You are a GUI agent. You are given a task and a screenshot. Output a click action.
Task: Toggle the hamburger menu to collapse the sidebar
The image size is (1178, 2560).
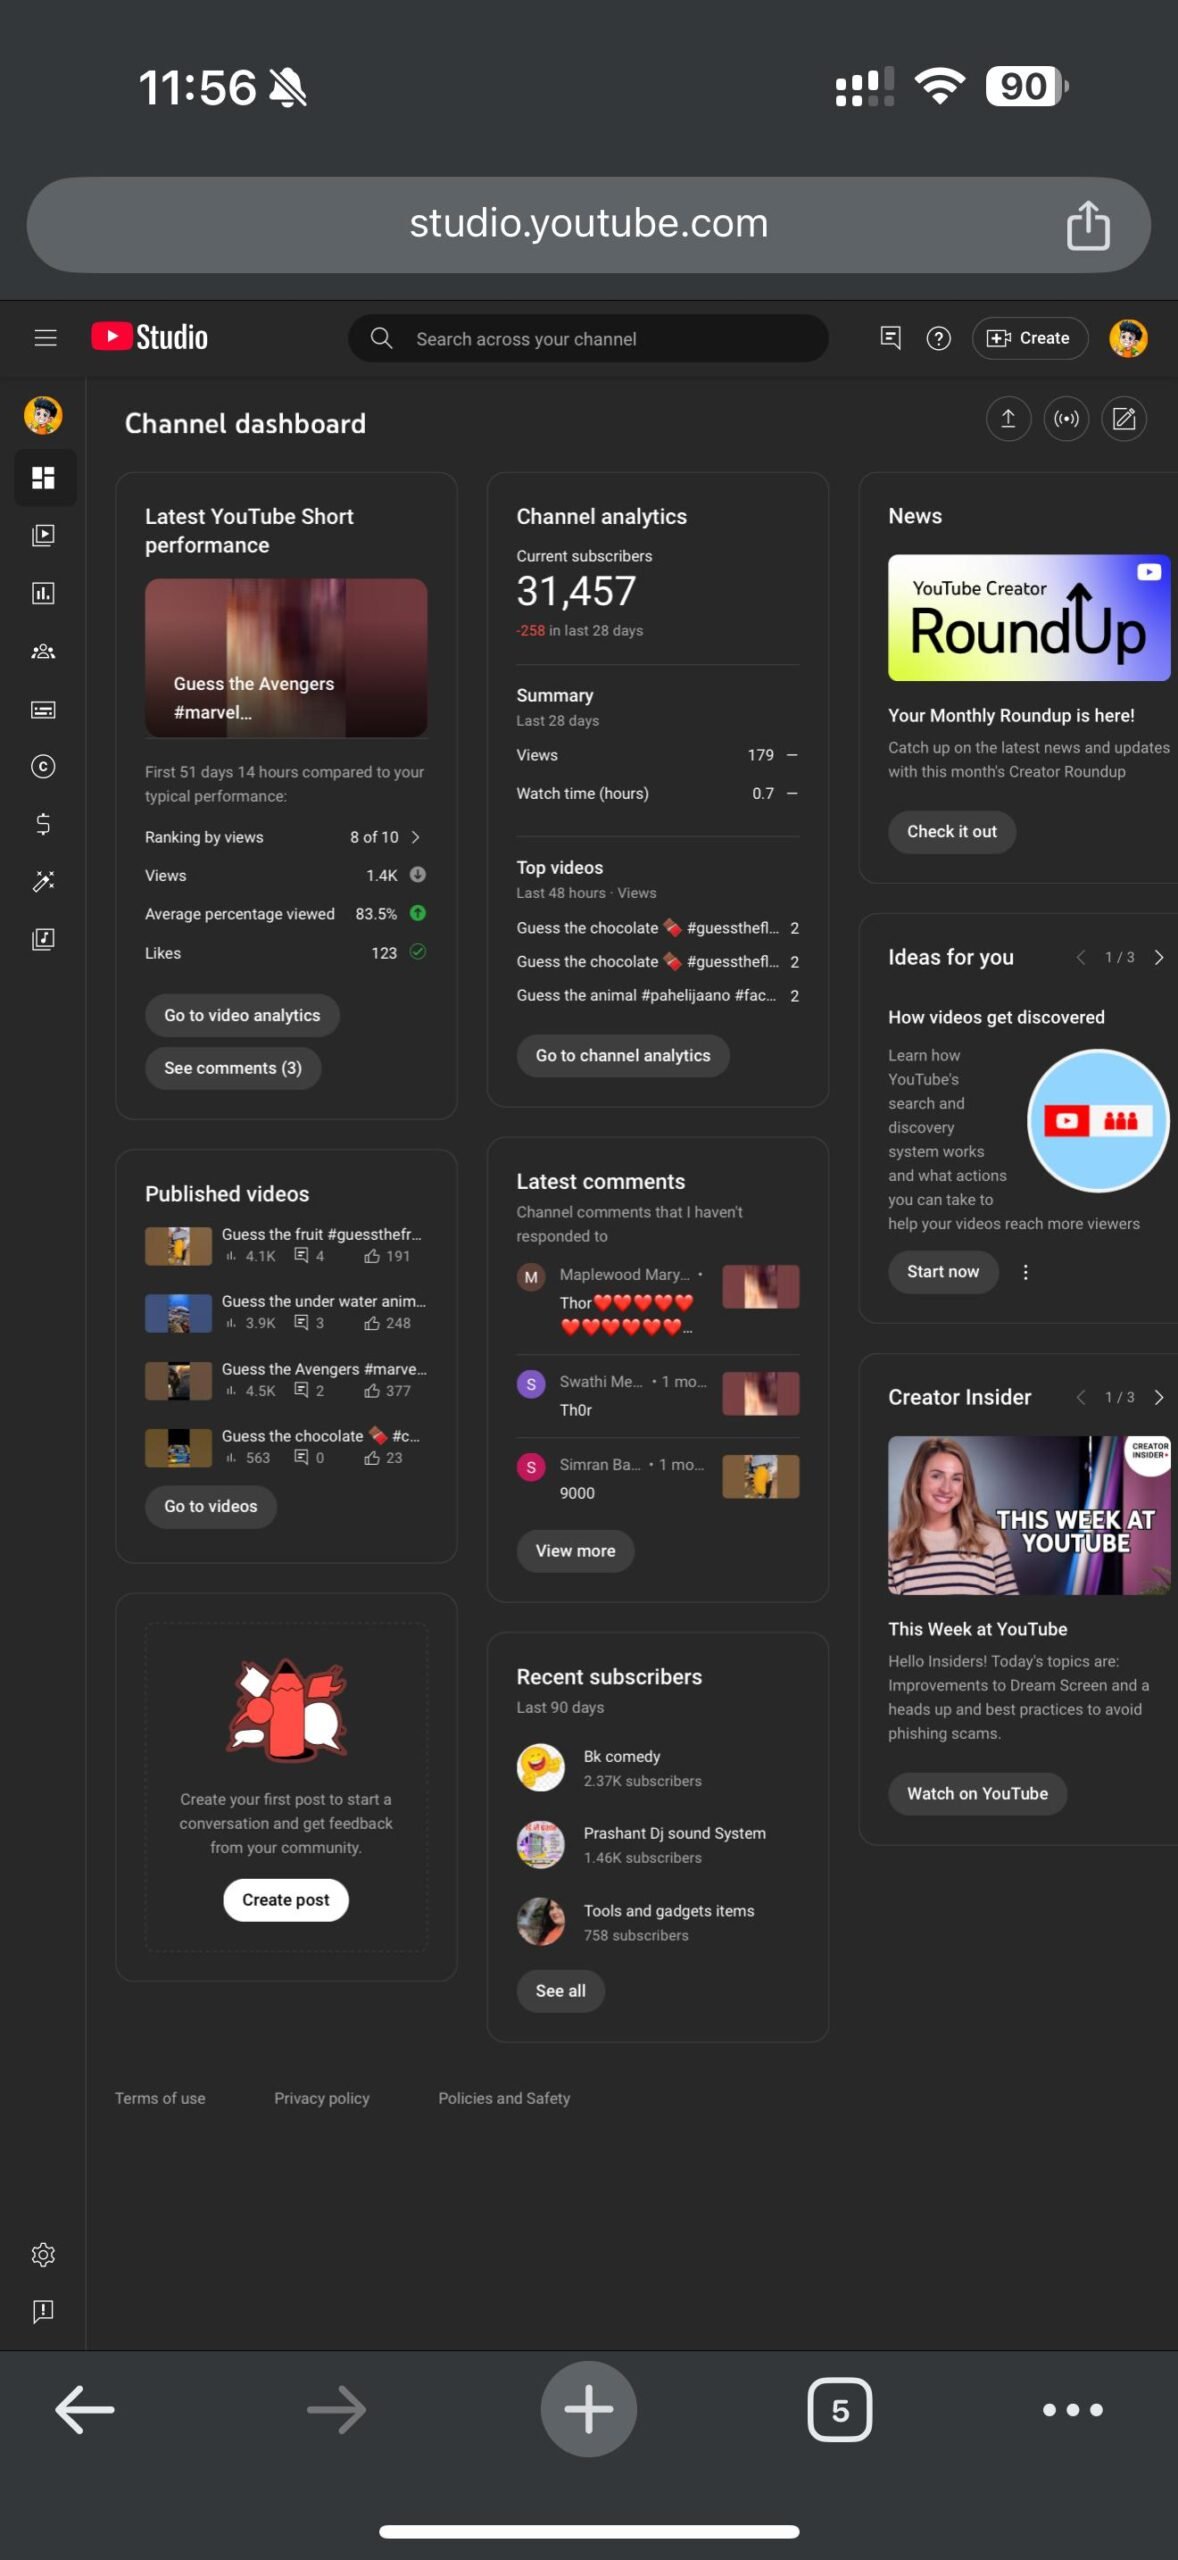click(45, 338)
